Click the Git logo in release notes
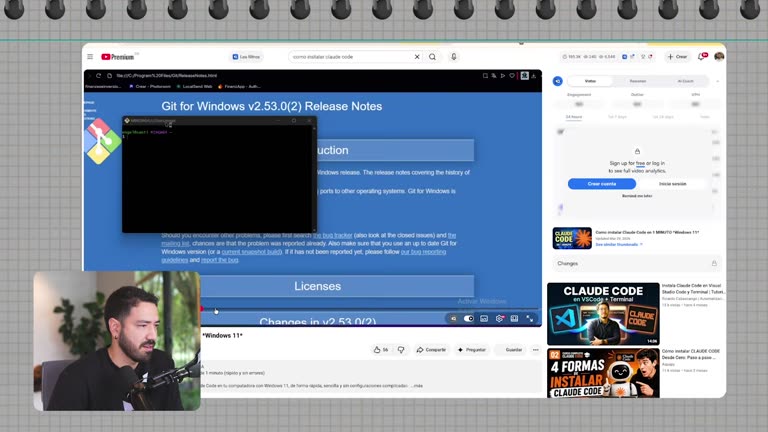Screen dimensions: 768x432 pos(101,141)
